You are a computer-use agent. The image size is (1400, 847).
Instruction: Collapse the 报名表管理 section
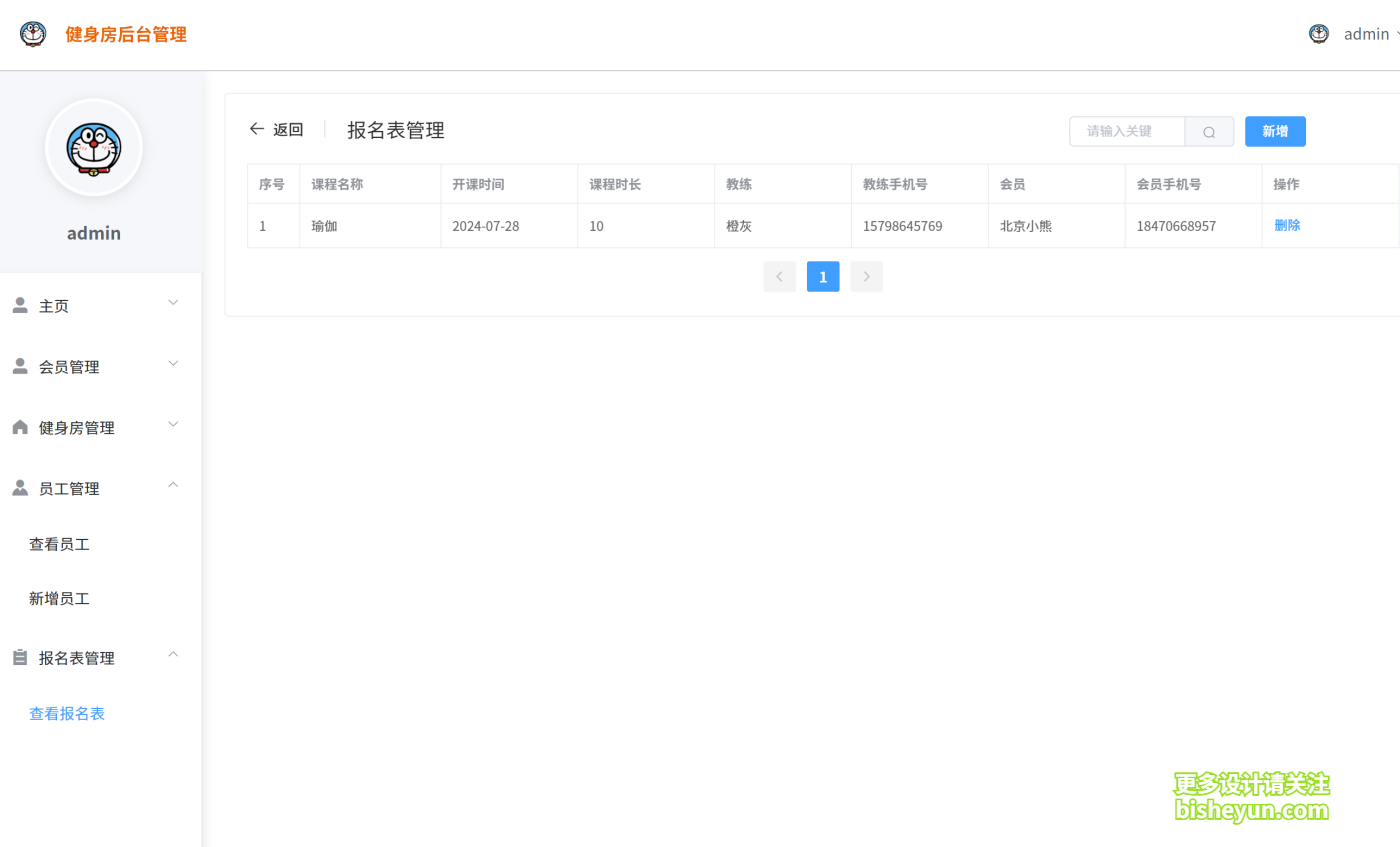coord(172,655)
